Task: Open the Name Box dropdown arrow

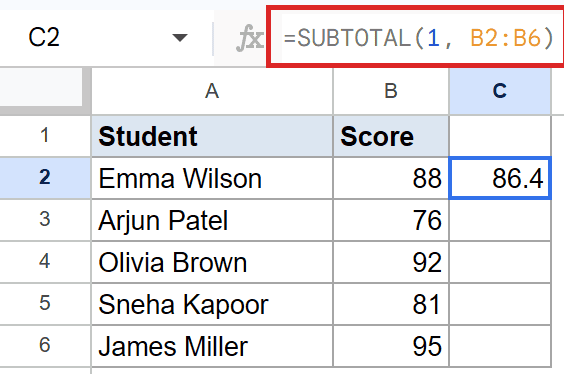Action: [x=179, y=37]
